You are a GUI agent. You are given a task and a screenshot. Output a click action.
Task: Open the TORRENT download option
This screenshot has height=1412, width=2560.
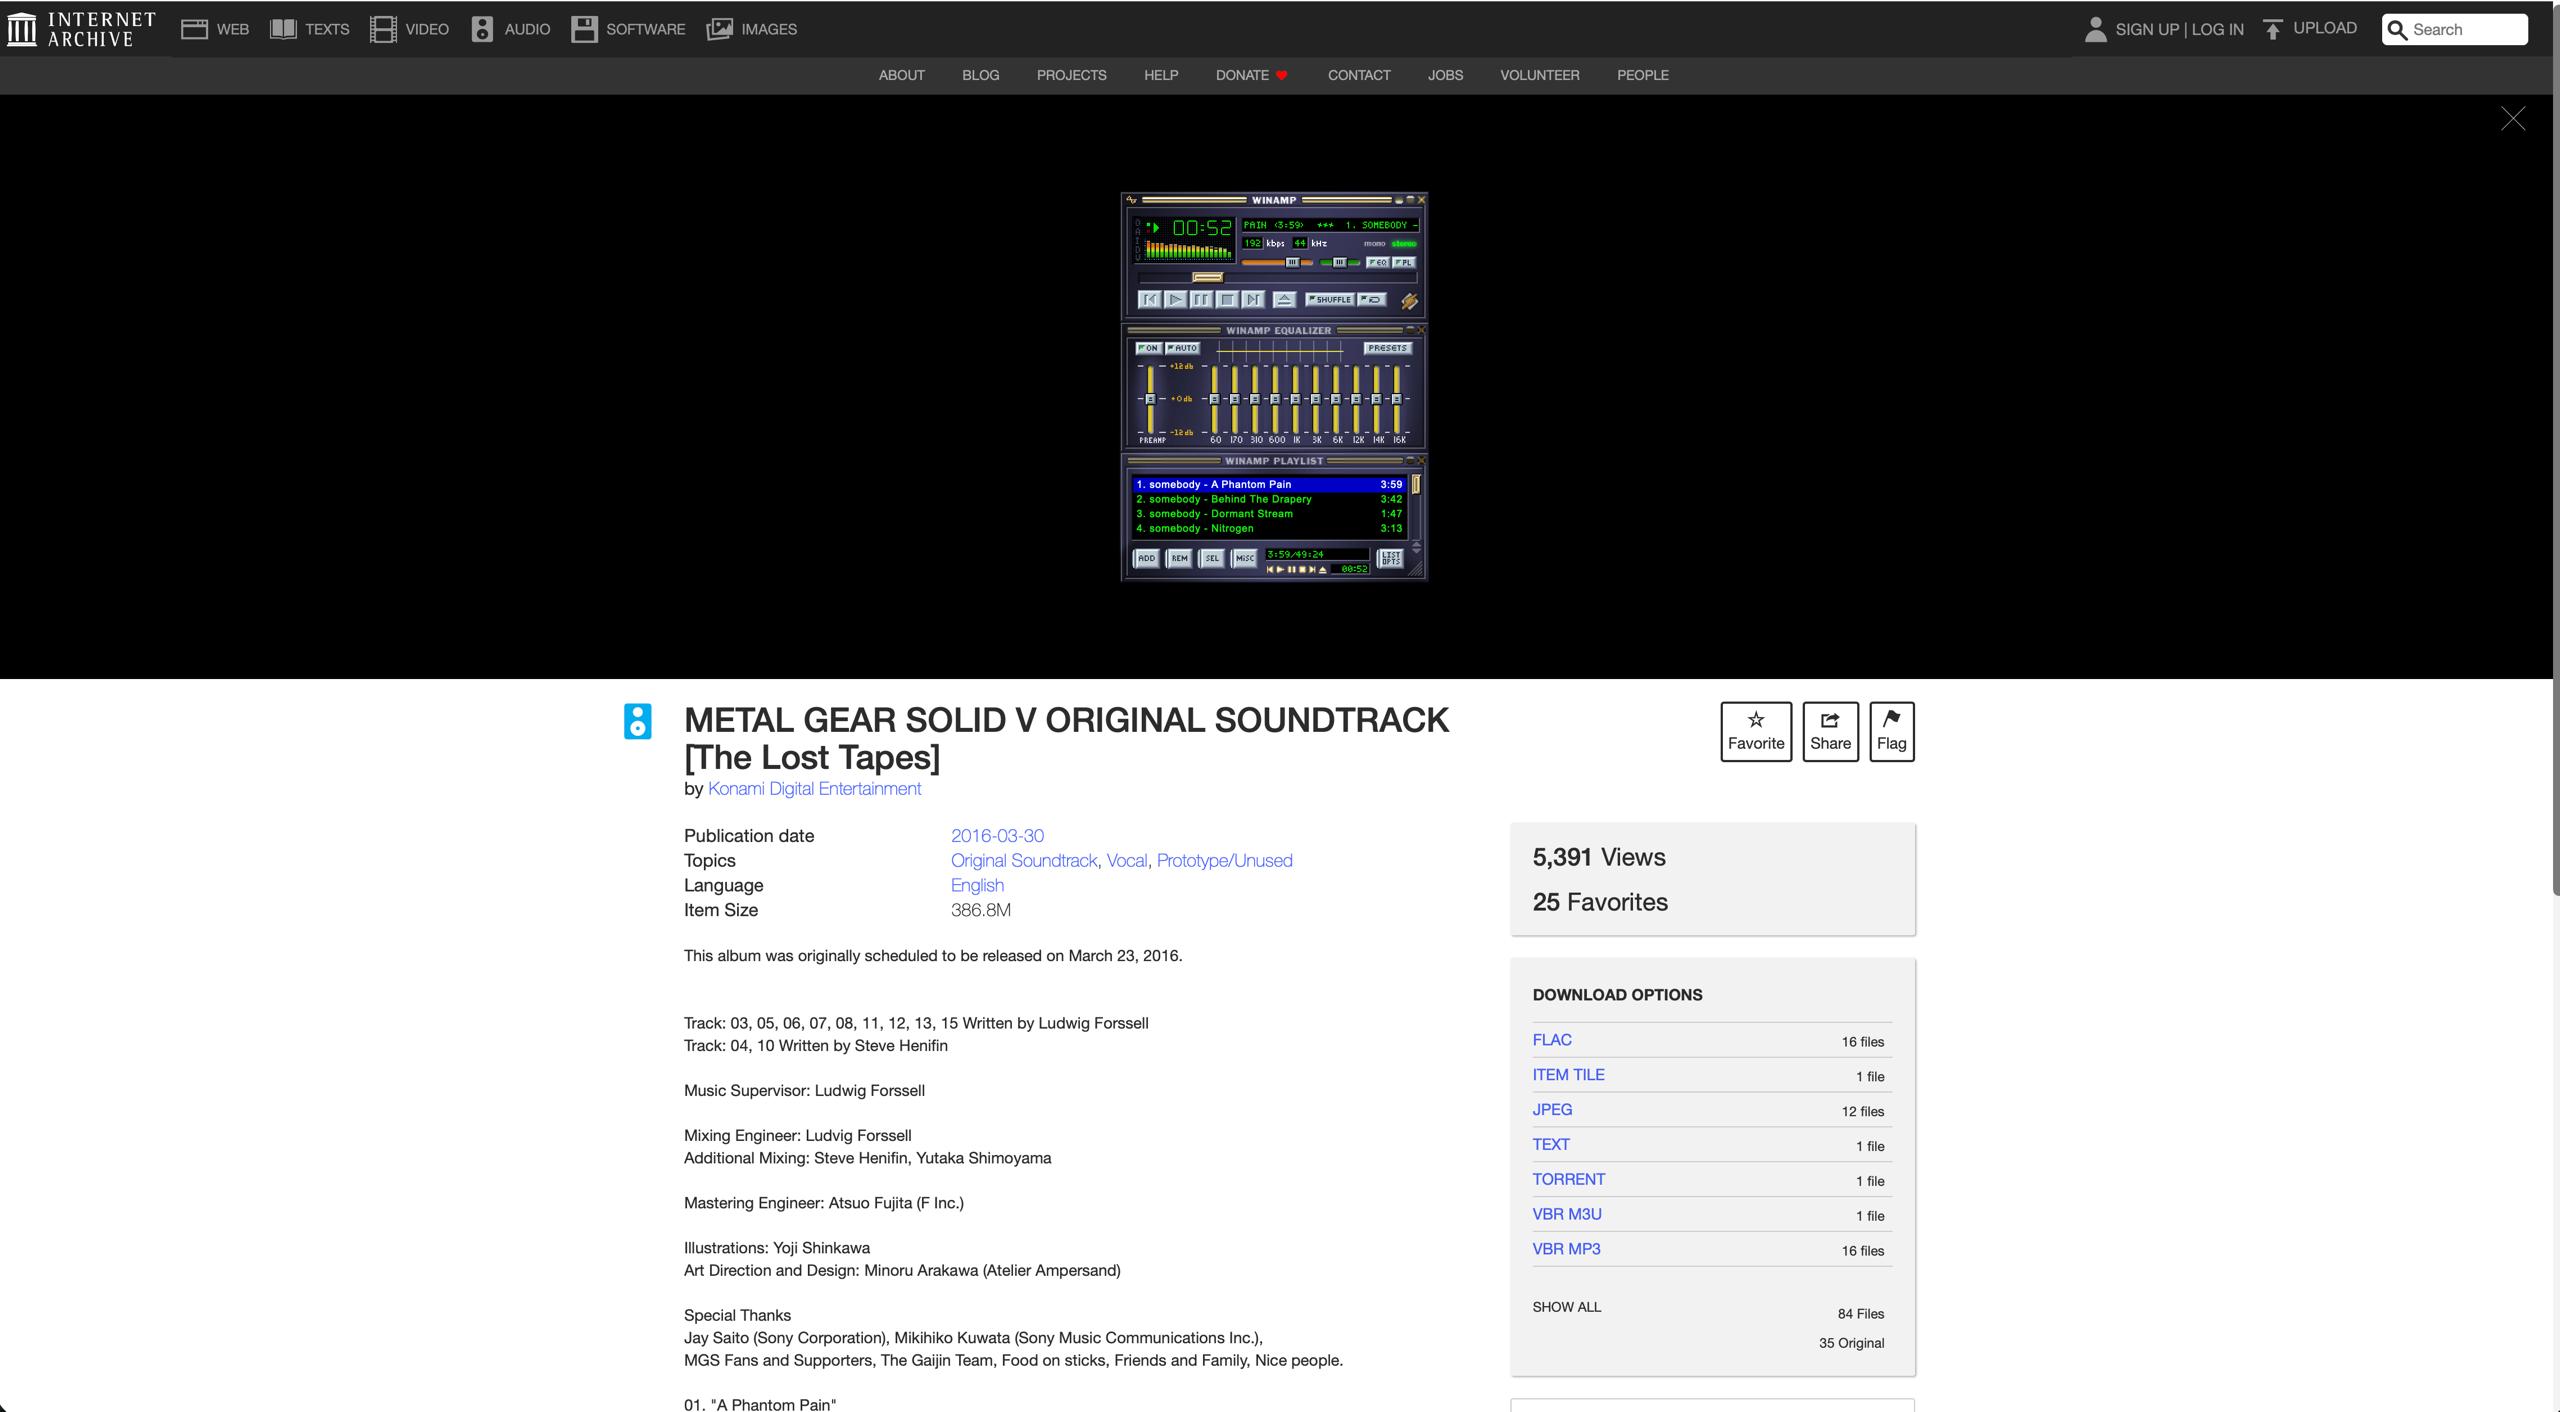click(1568, 1179)
